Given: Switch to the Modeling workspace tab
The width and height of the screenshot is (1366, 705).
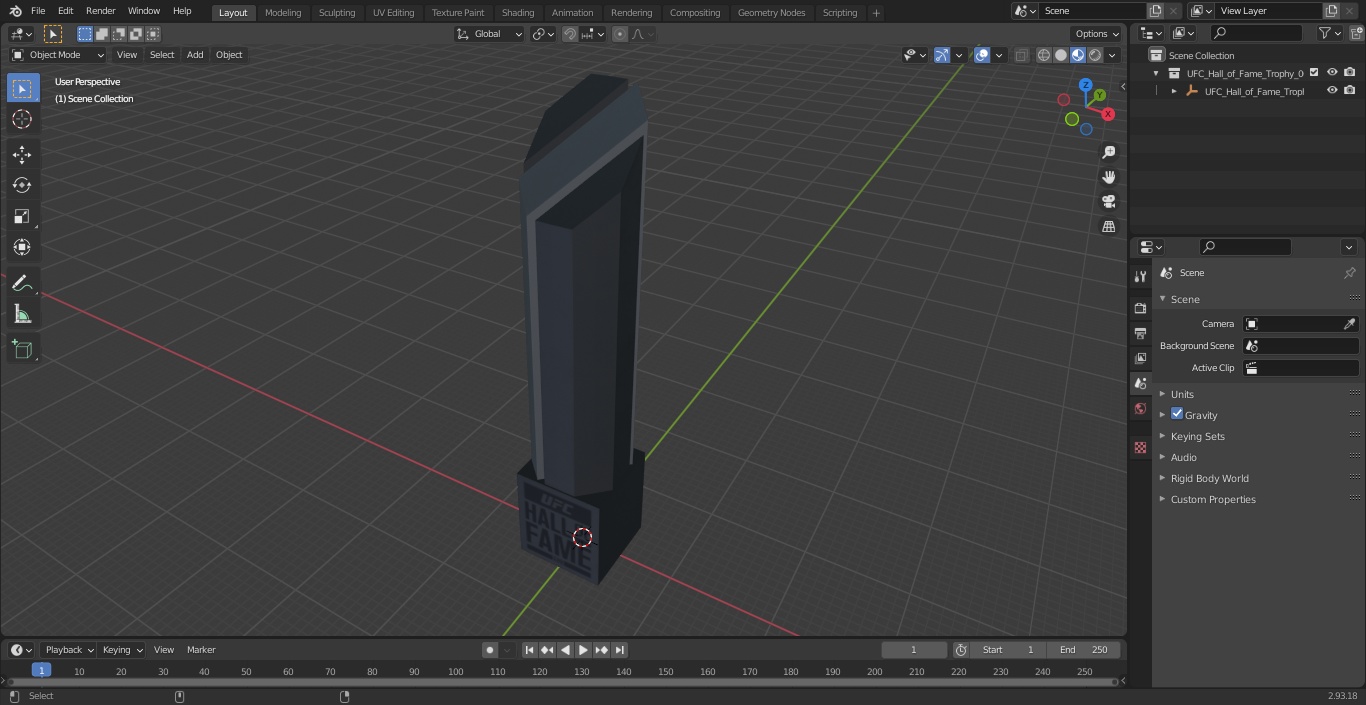Looking at the screenshot, I should (x=283, y=13).
